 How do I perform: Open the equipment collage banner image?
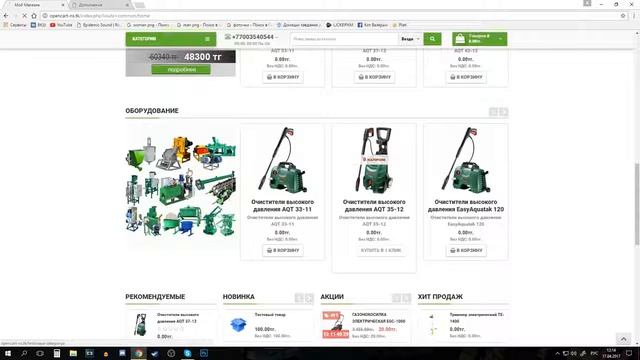point(180,186)
